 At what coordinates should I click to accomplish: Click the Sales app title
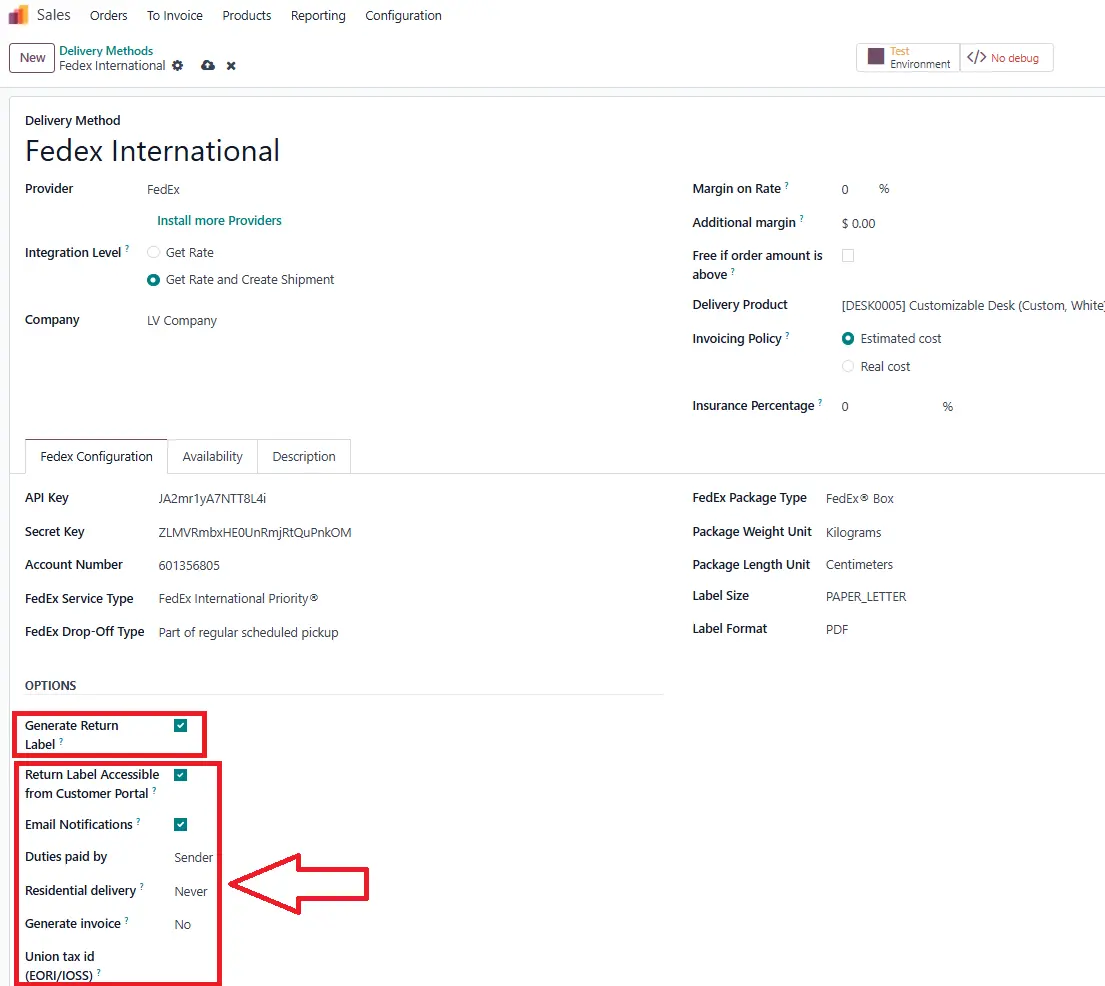(x=54, y=15)
